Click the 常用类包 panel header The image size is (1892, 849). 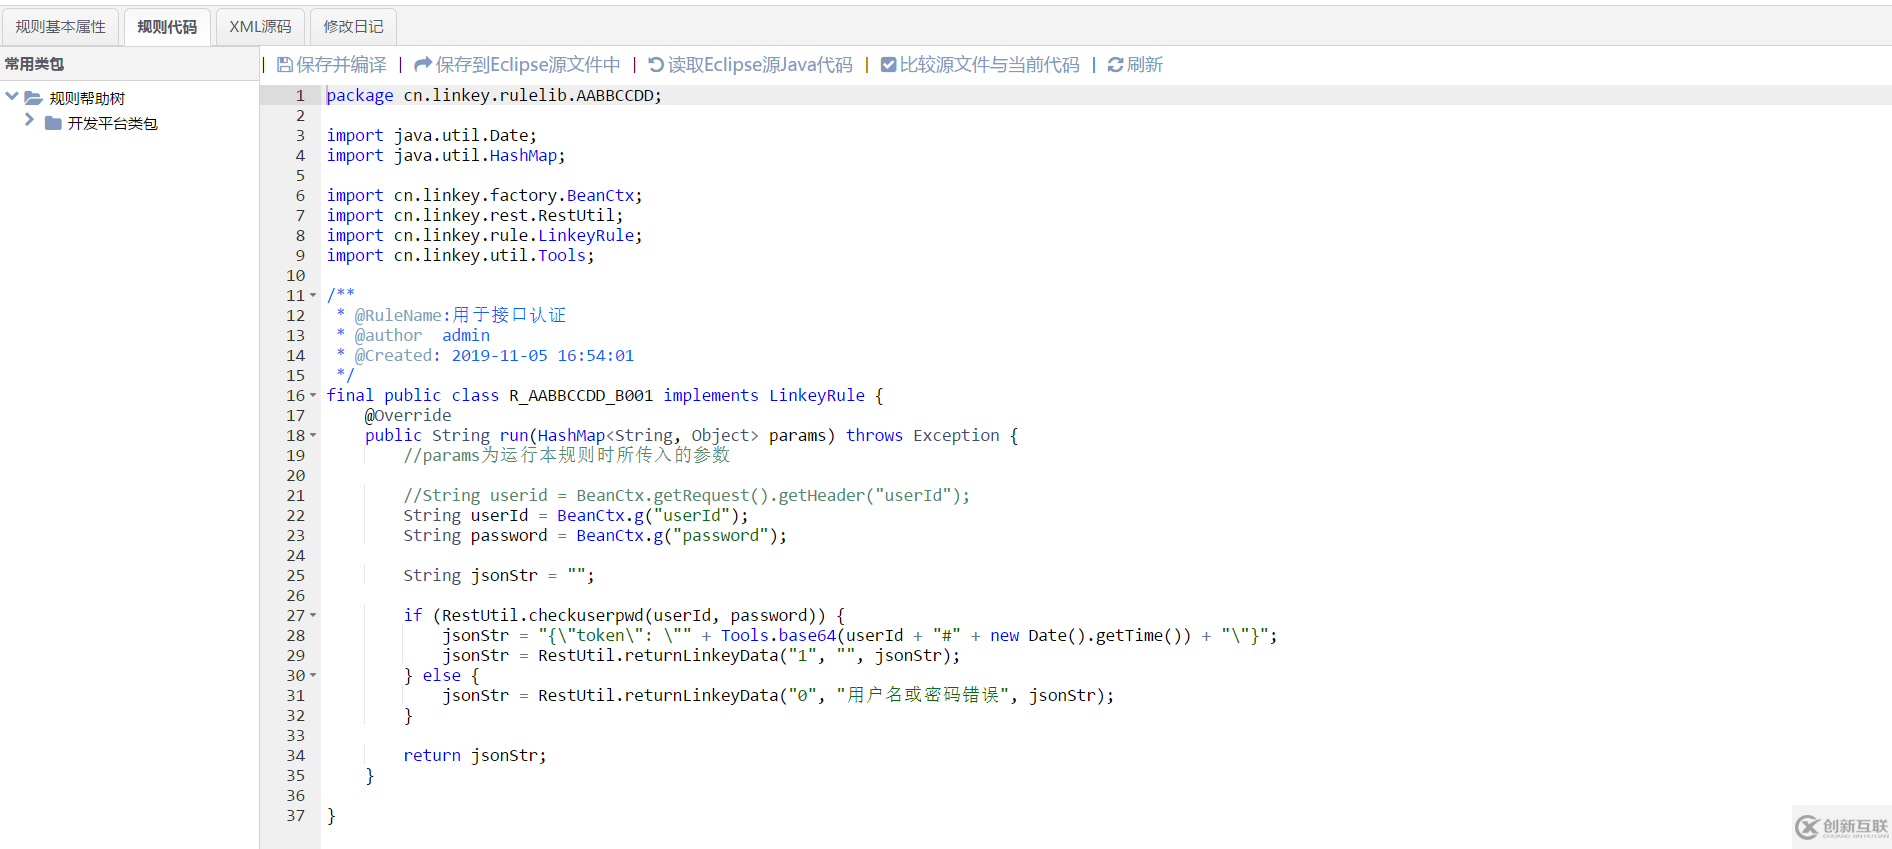click(x=130, y=64)
